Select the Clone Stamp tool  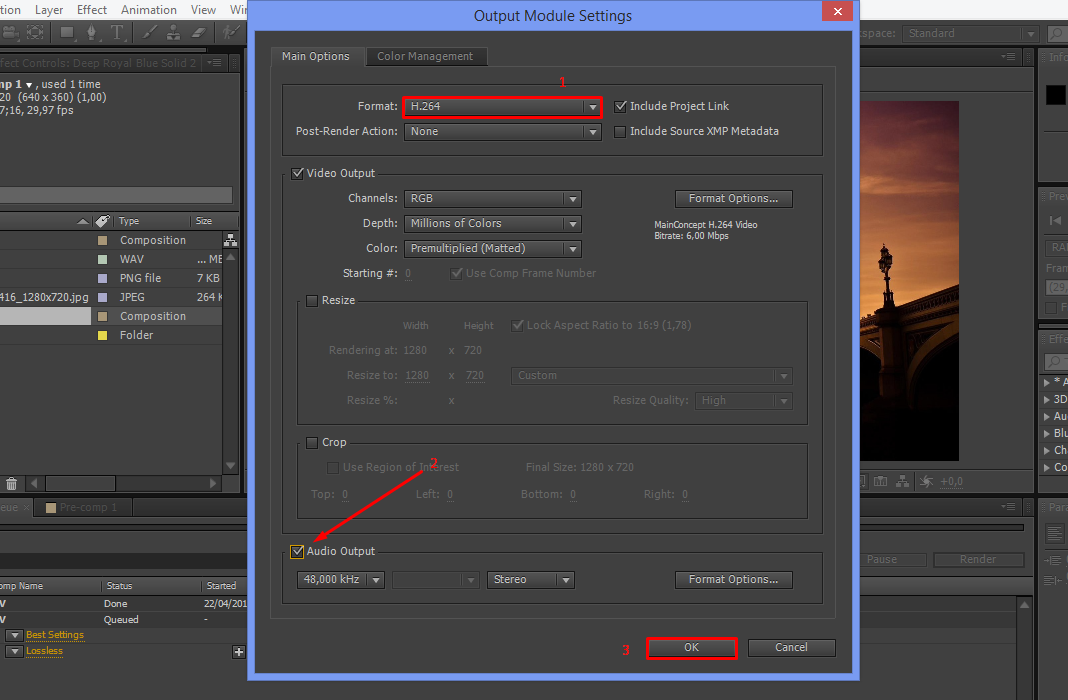pyautogui.click(x=174, y=32)
